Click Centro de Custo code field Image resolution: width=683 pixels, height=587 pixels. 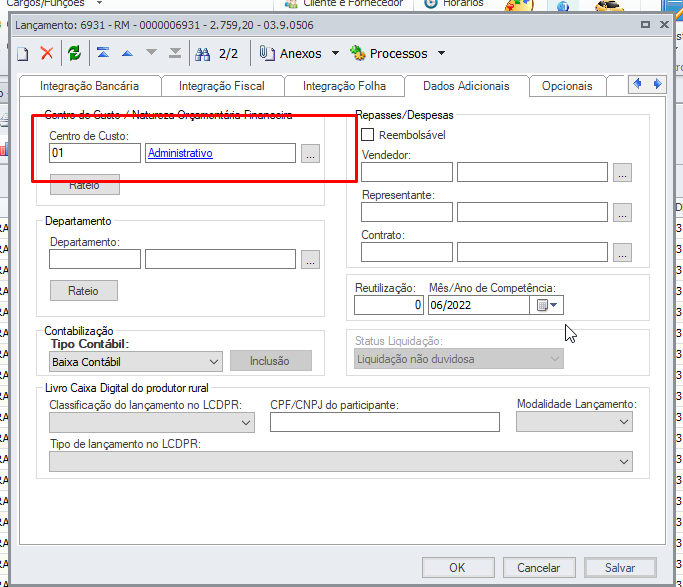pos(95,153)
